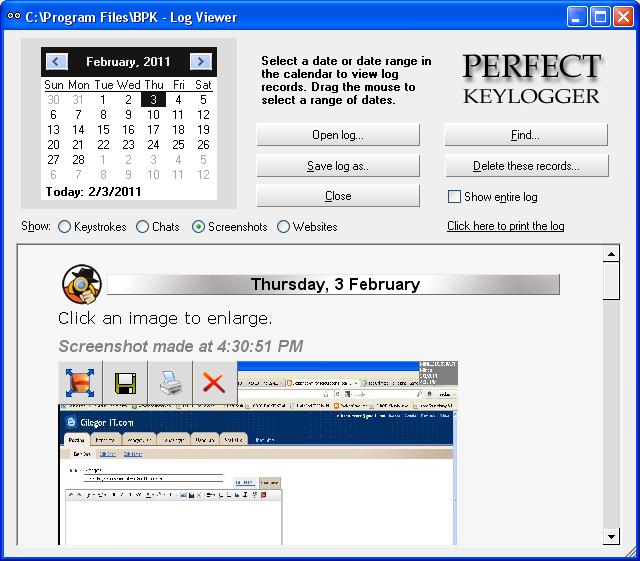The height and width of the screenshot is (561, 640).
Task: Select February 3 in the calendar
Action: (153, 100)
